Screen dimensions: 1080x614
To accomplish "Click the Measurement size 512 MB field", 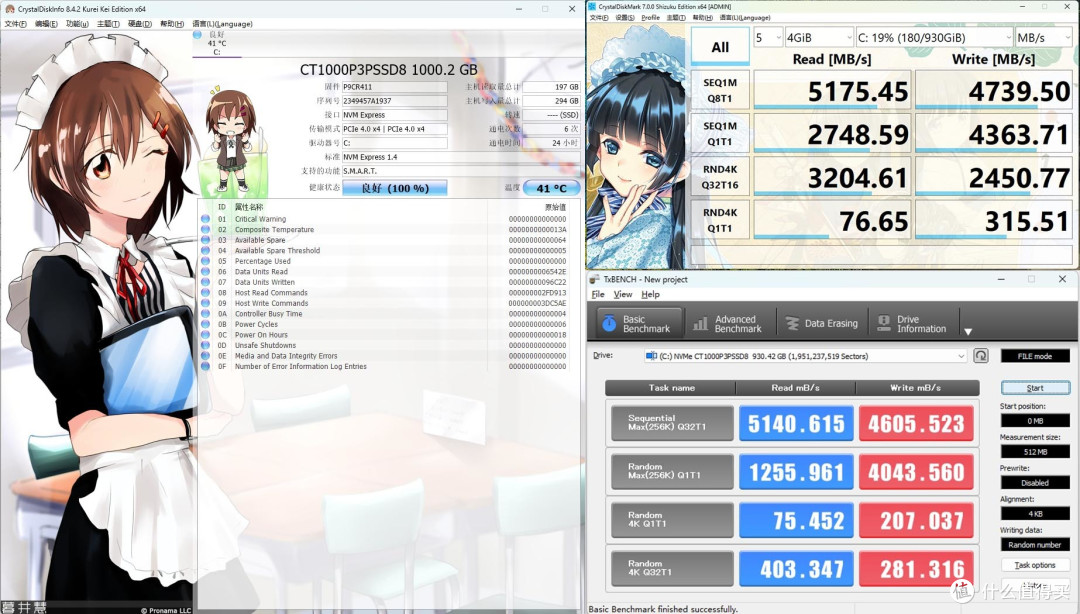I will 1035,452.
